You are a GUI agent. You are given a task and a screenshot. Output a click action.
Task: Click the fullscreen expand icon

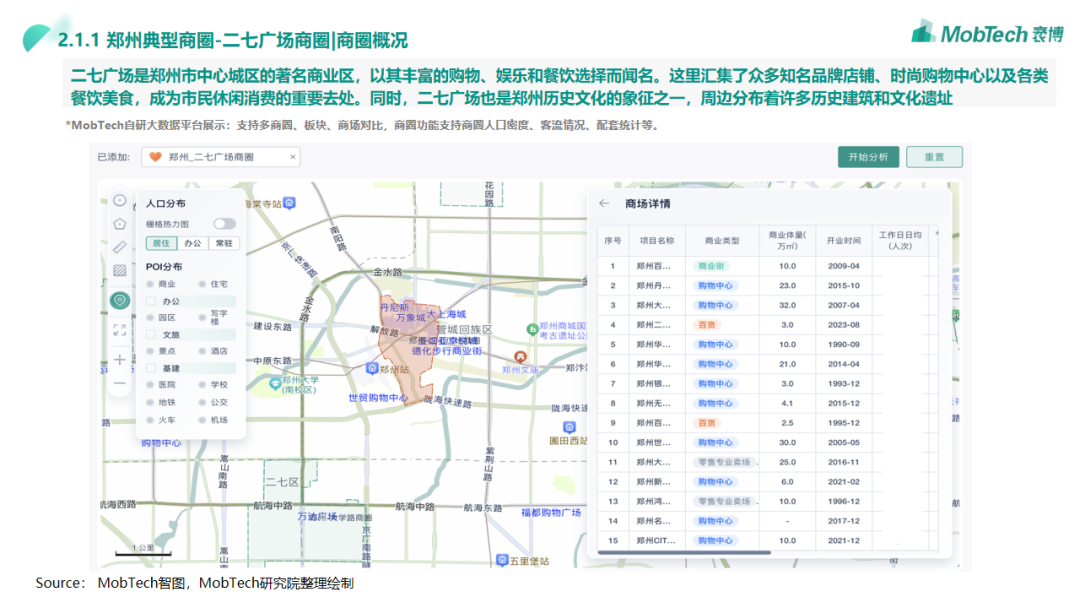pyautogui.click(x=119, y=329)
